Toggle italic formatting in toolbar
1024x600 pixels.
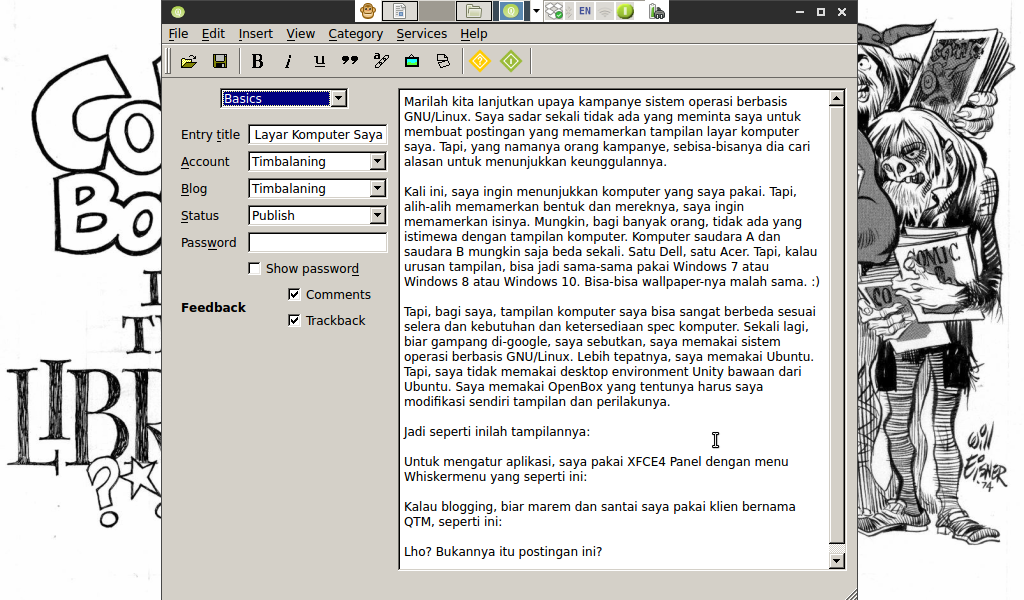pyautogui.click(x=288, y=61)
